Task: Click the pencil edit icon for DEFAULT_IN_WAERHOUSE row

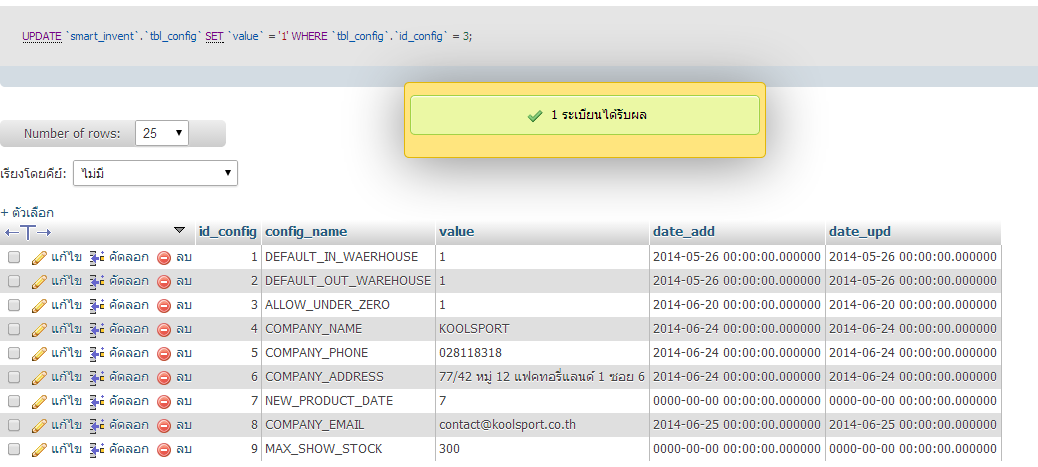Action: point(39,258)
